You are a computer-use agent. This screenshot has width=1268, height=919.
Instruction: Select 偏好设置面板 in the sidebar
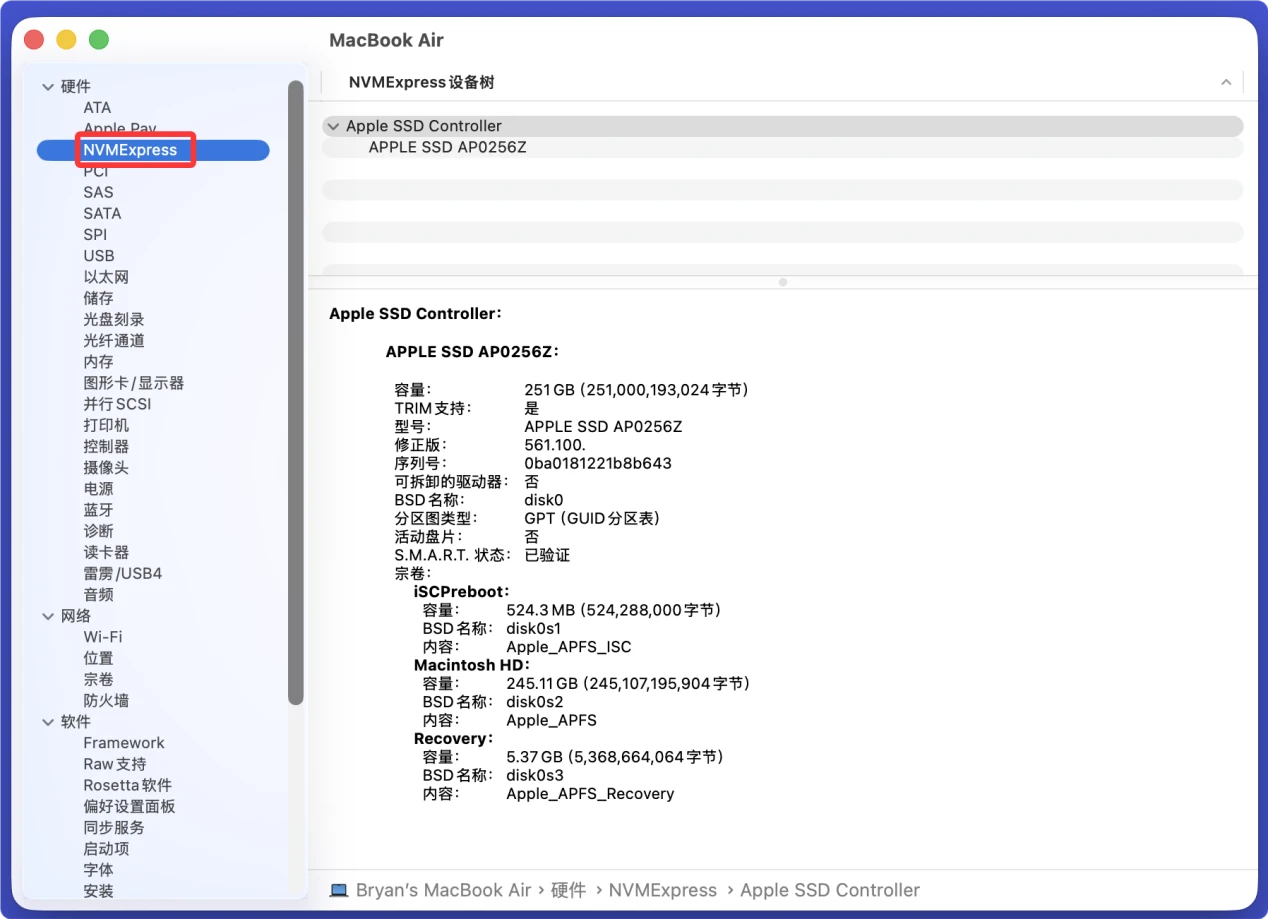point(129,806)
